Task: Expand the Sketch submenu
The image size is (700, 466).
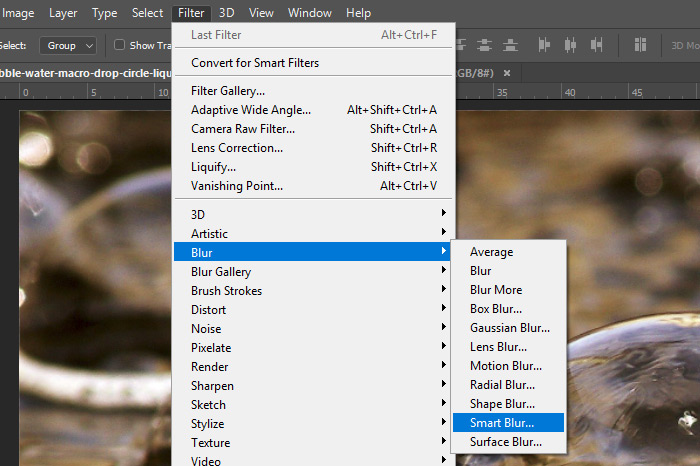Action: click(x=313, y=405)
